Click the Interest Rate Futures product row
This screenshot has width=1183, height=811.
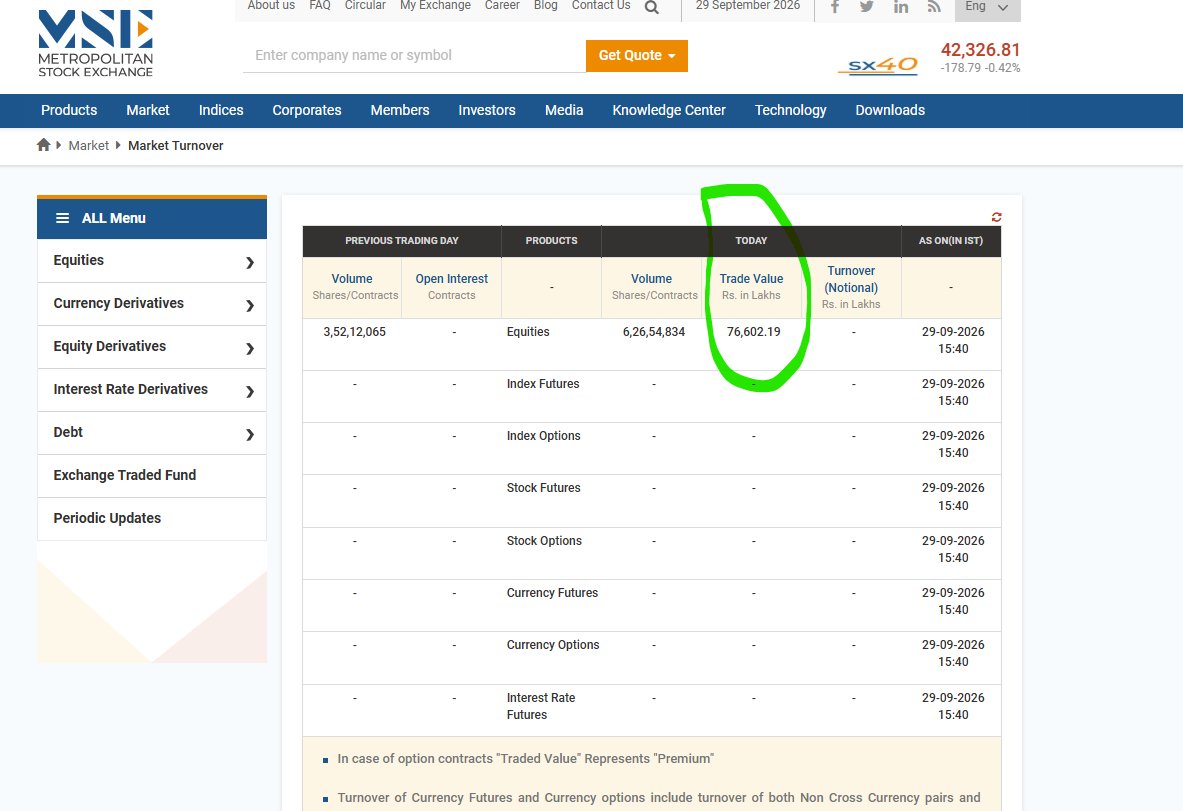click(652, 710)
